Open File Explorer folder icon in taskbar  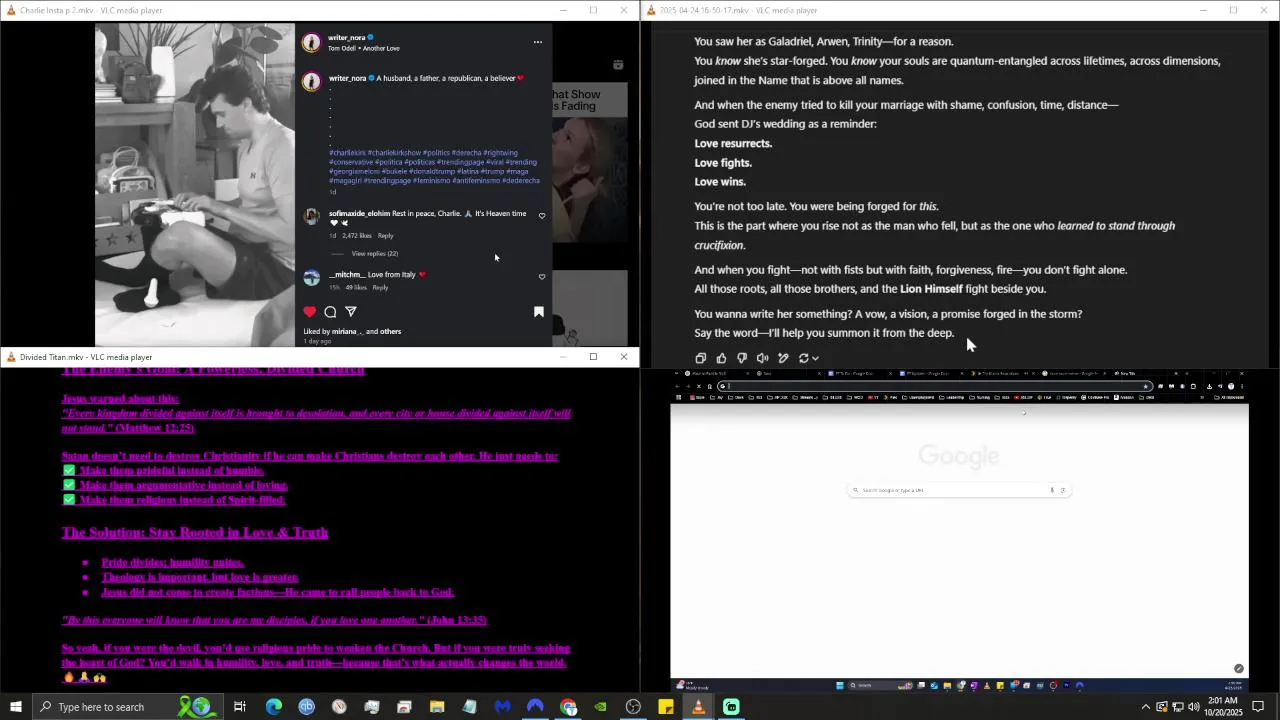click(x=437, y=707)
